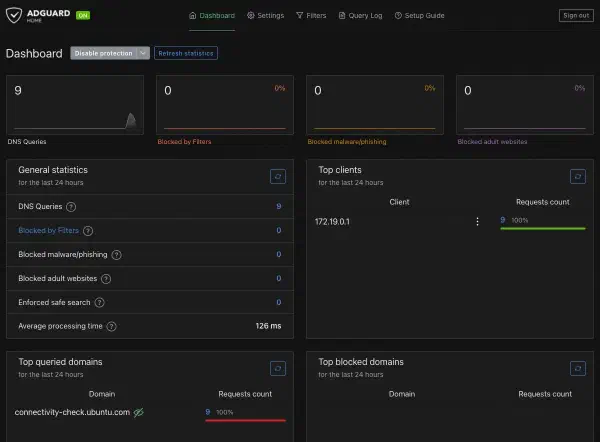The height and width of the screenshot is (442, 600).
Task: Open options menu for client 172.19.0.1
Action: [x=477, y=222]
